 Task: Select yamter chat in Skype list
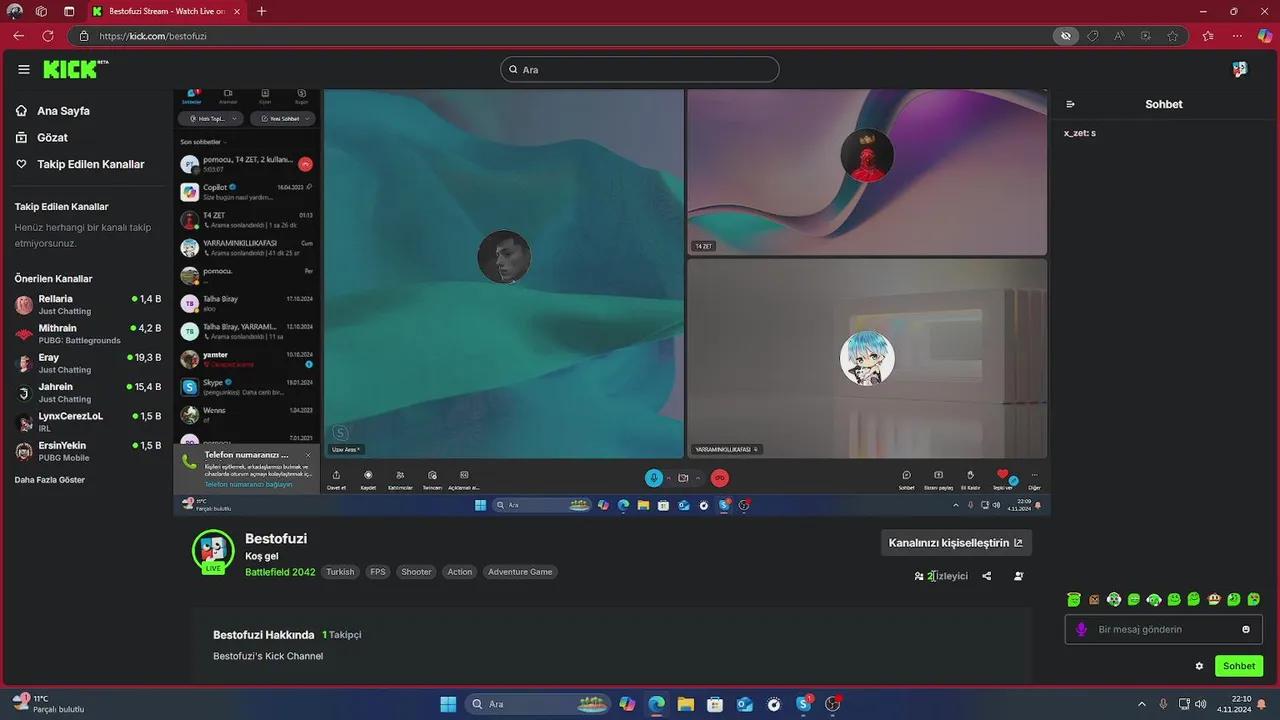tap(247, 358)
